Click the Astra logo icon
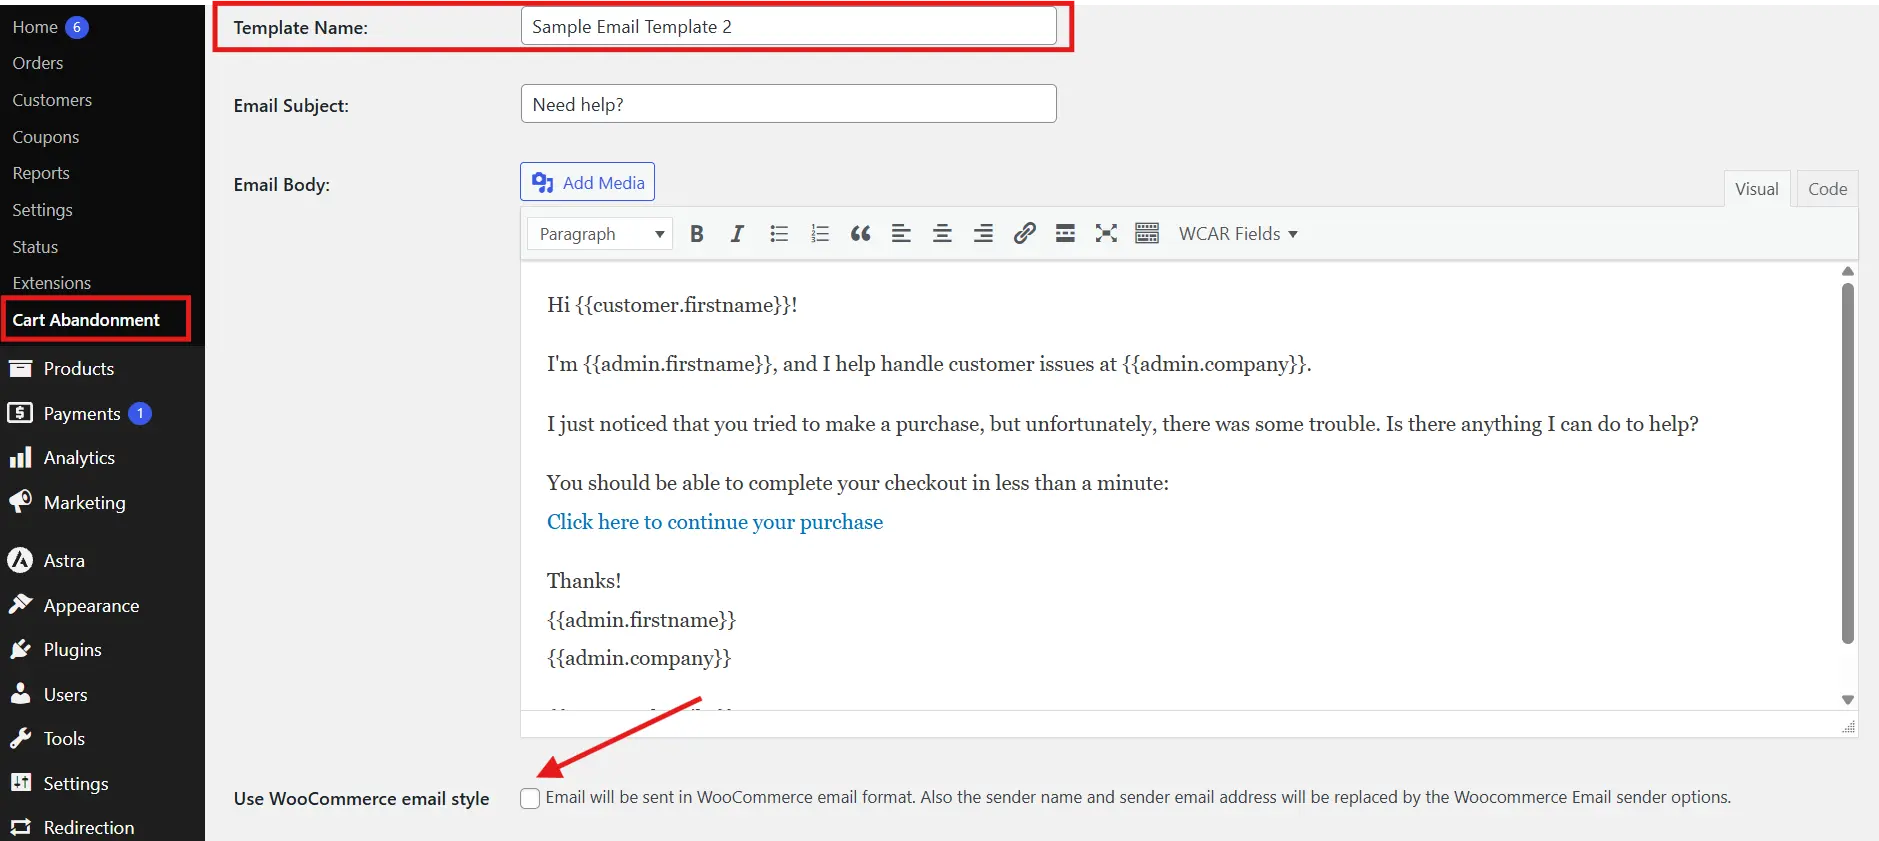Viewport: 1879px width, 841px height. (20, 560)
